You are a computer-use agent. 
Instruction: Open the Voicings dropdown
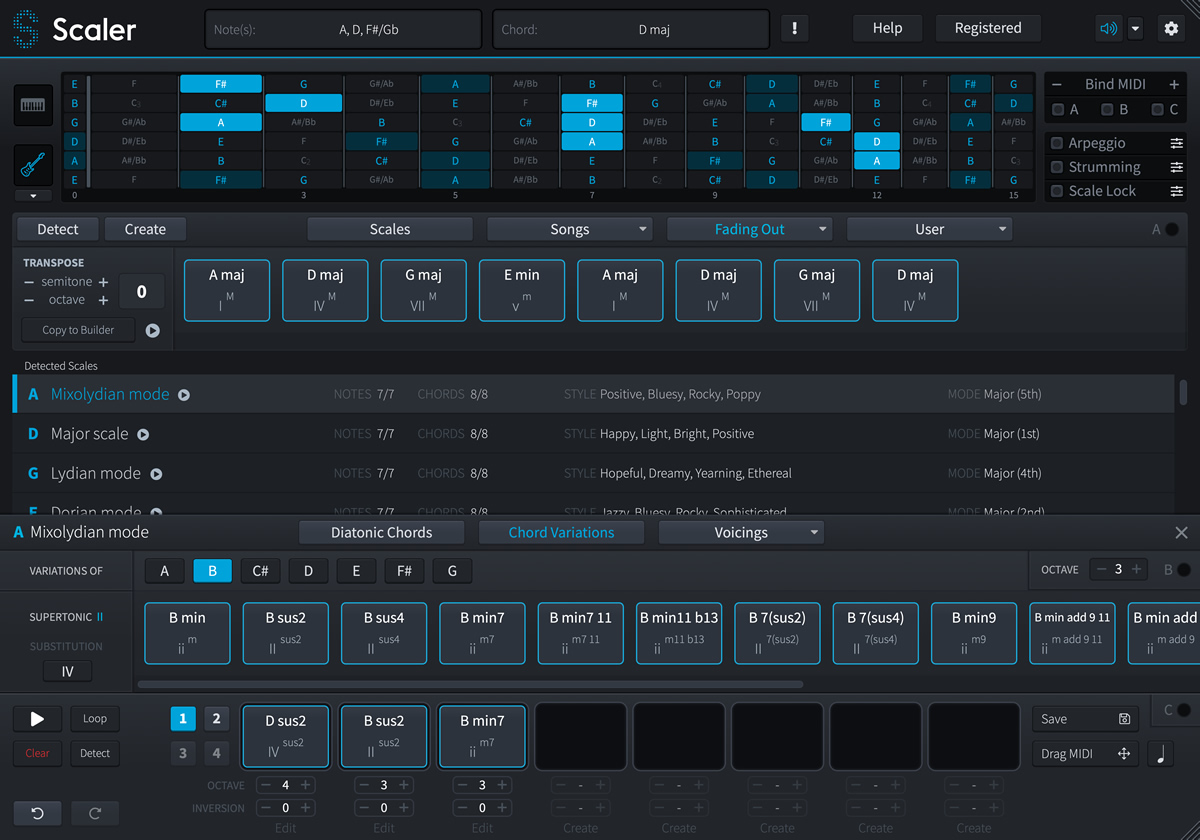(x=741, y=532)
